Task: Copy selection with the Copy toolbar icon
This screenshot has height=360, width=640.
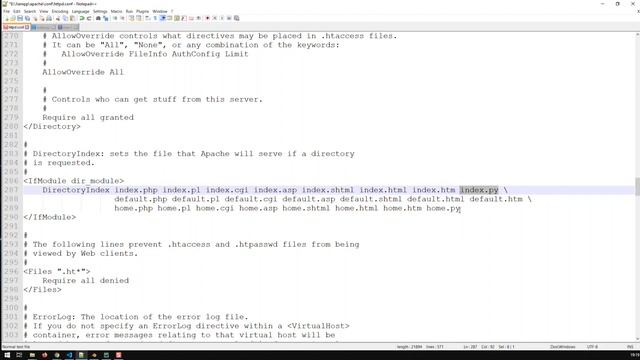Action: click(65, 18)
